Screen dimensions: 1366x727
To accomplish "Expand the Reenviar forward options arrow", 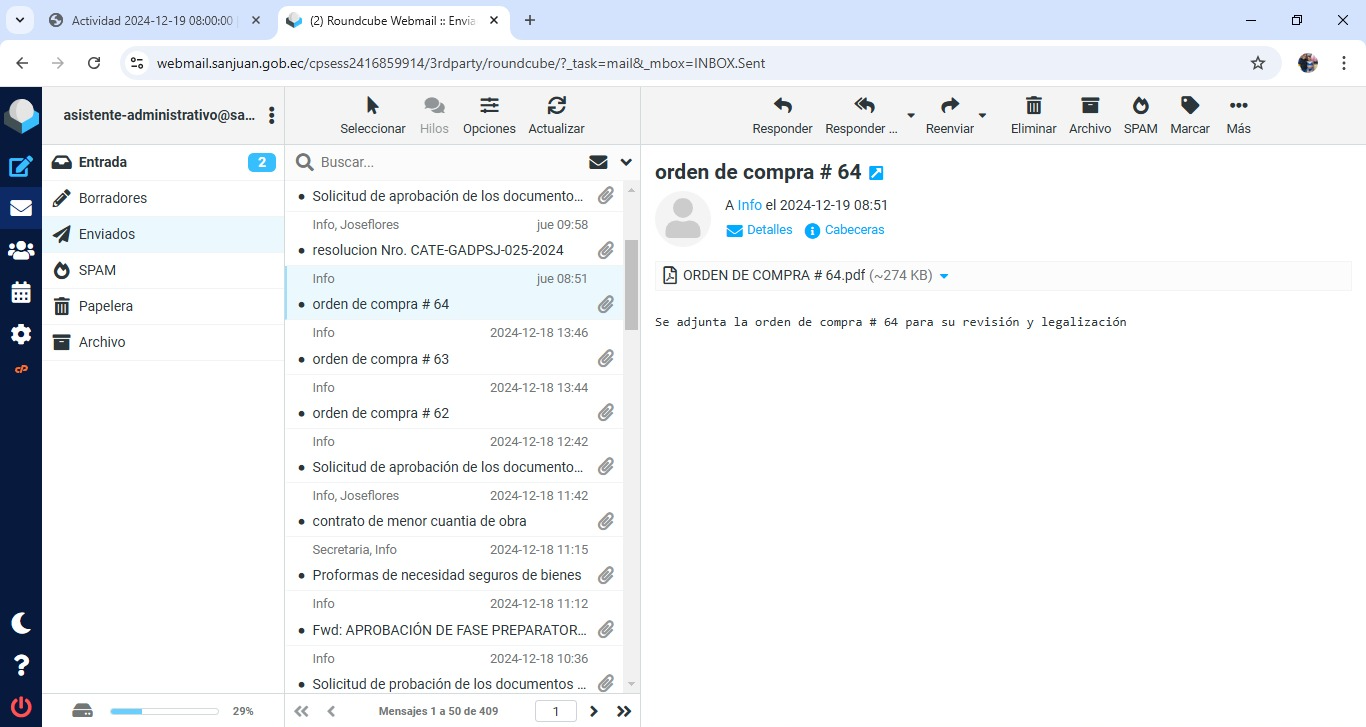I will pos(982,116).
